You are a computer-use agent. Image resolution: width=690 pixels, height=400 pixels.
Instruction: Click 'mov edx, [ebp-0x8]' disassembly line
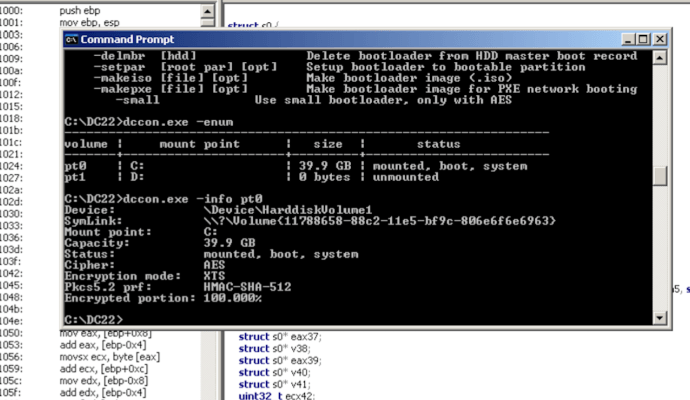tap(104, 381)
